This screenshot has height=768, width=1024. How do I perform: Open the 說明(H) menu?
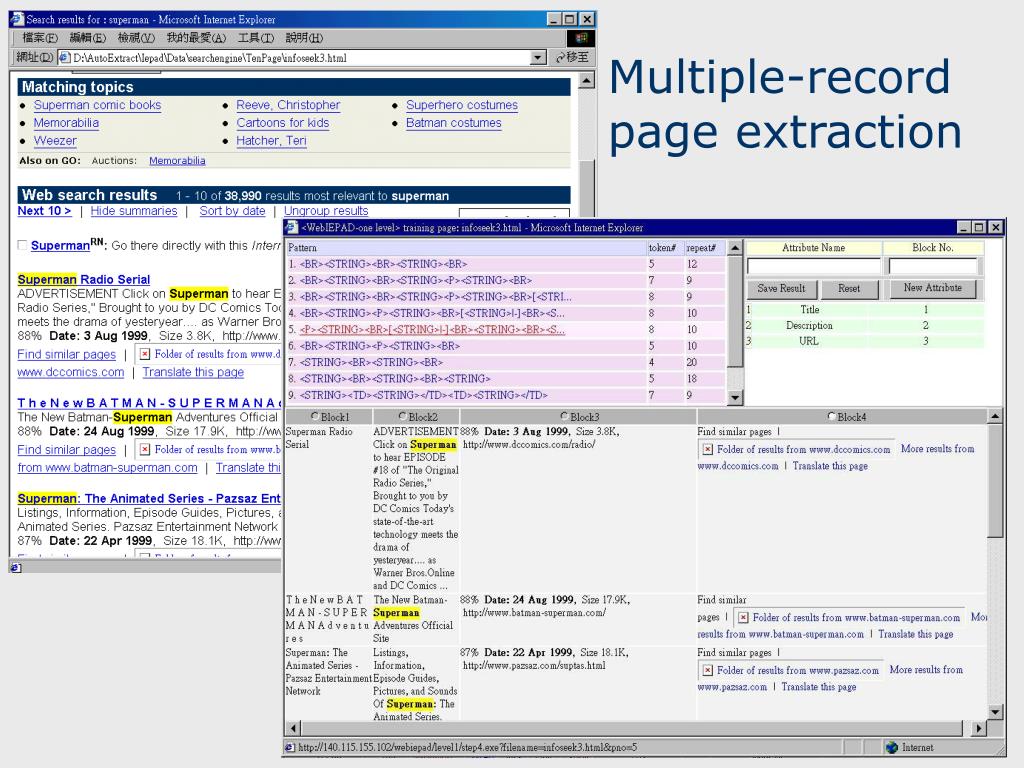click(x=304, y=38)
